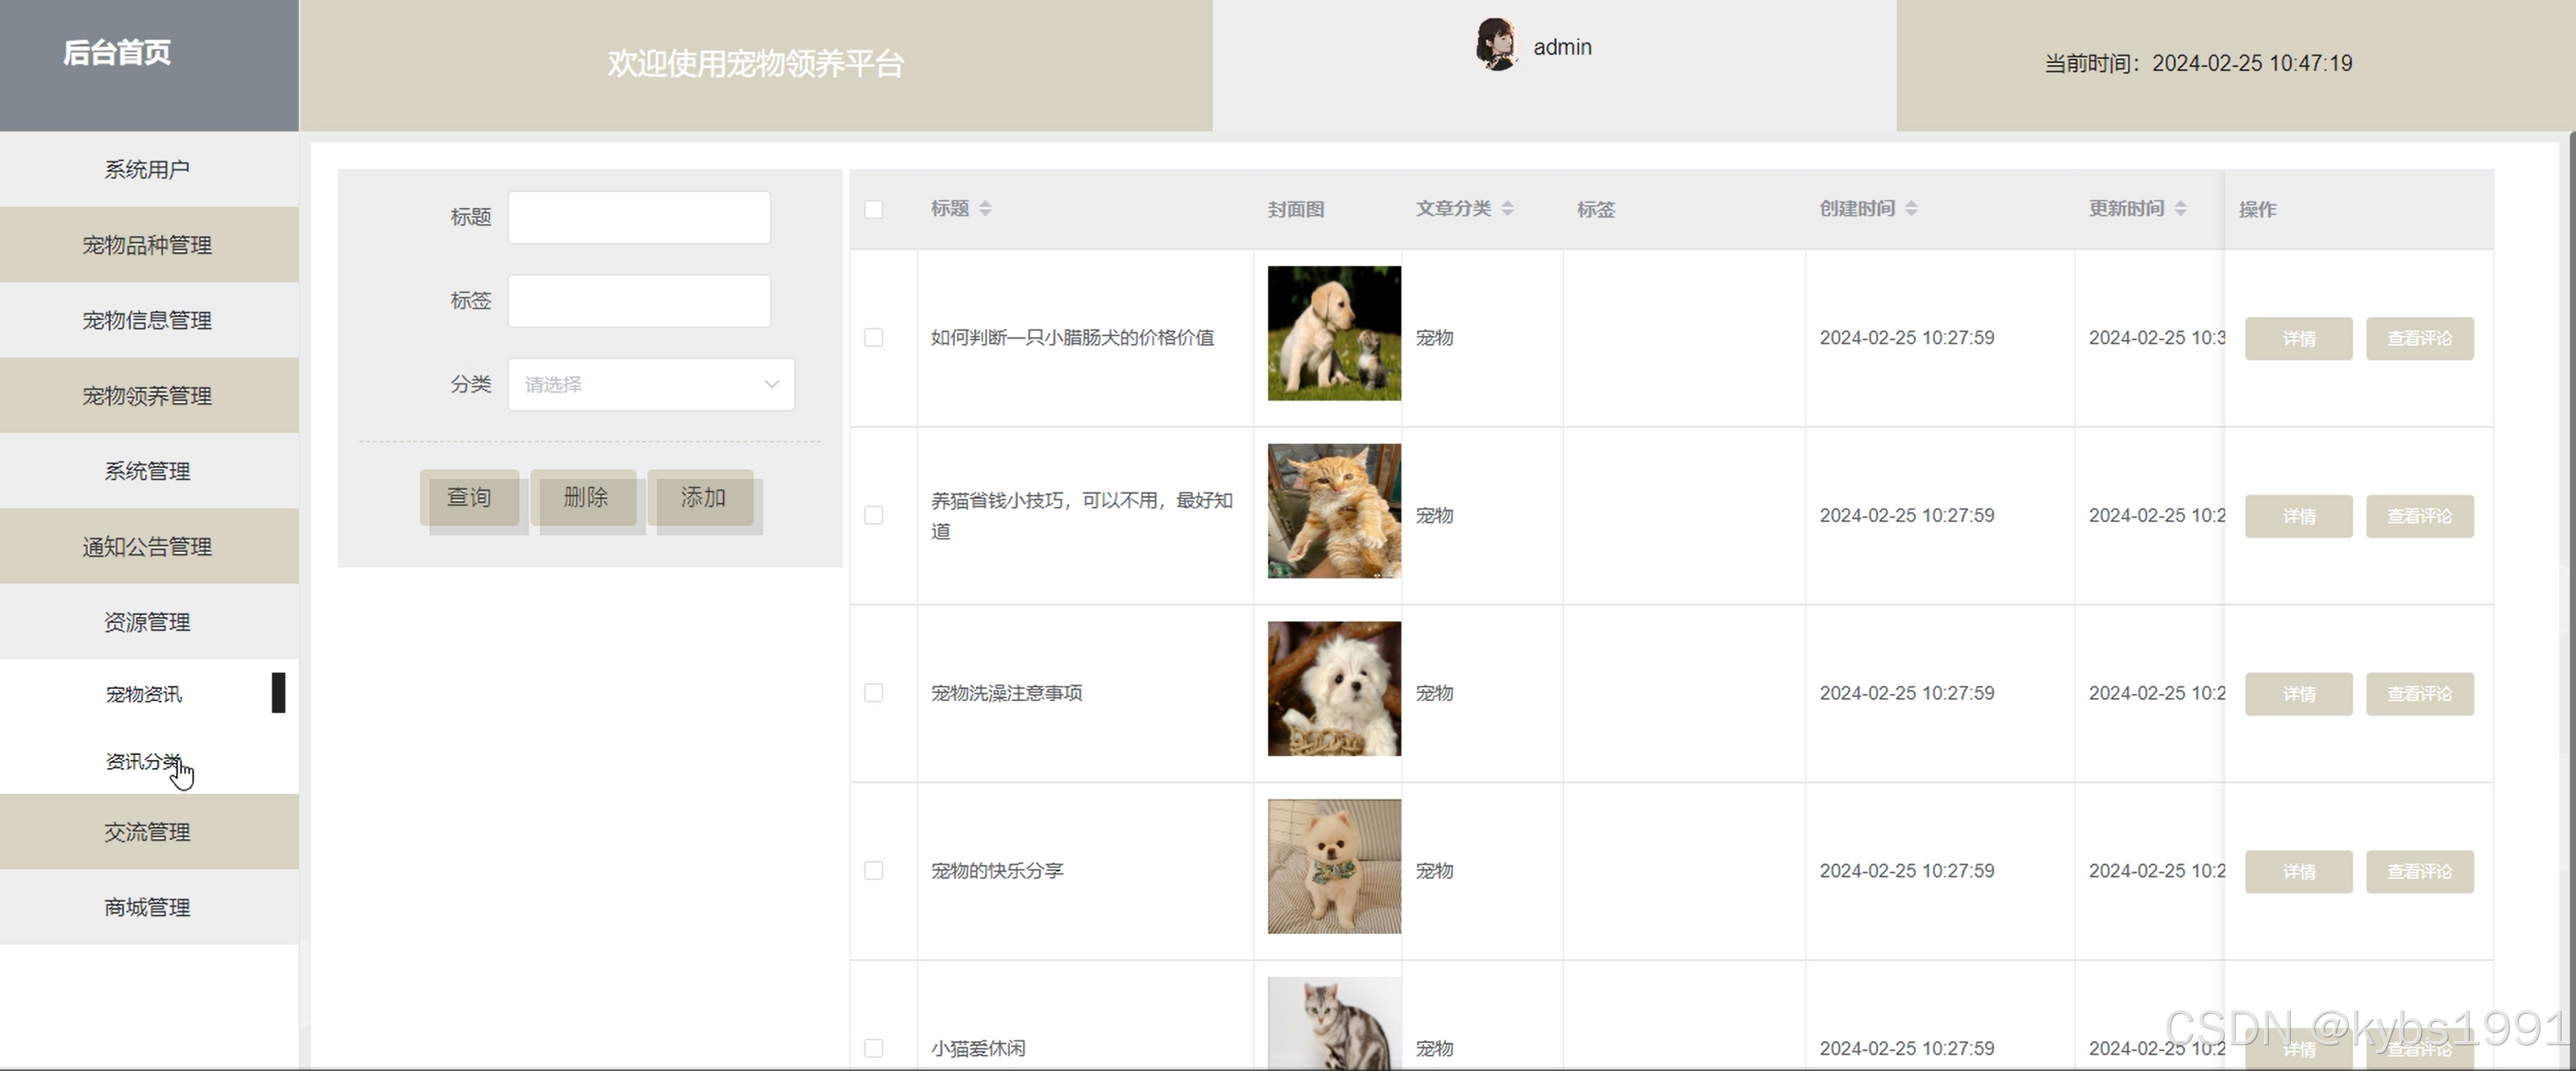This screenshot has width=2576, height=1071.
Task: Open the white fluffy dog cover image
Action: 1333,689
